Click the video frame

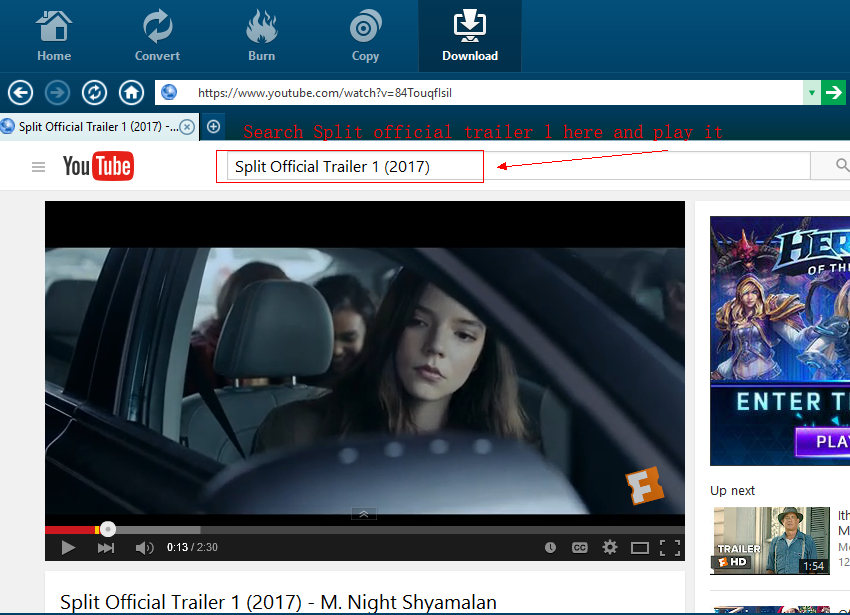(x=365, y=380)
